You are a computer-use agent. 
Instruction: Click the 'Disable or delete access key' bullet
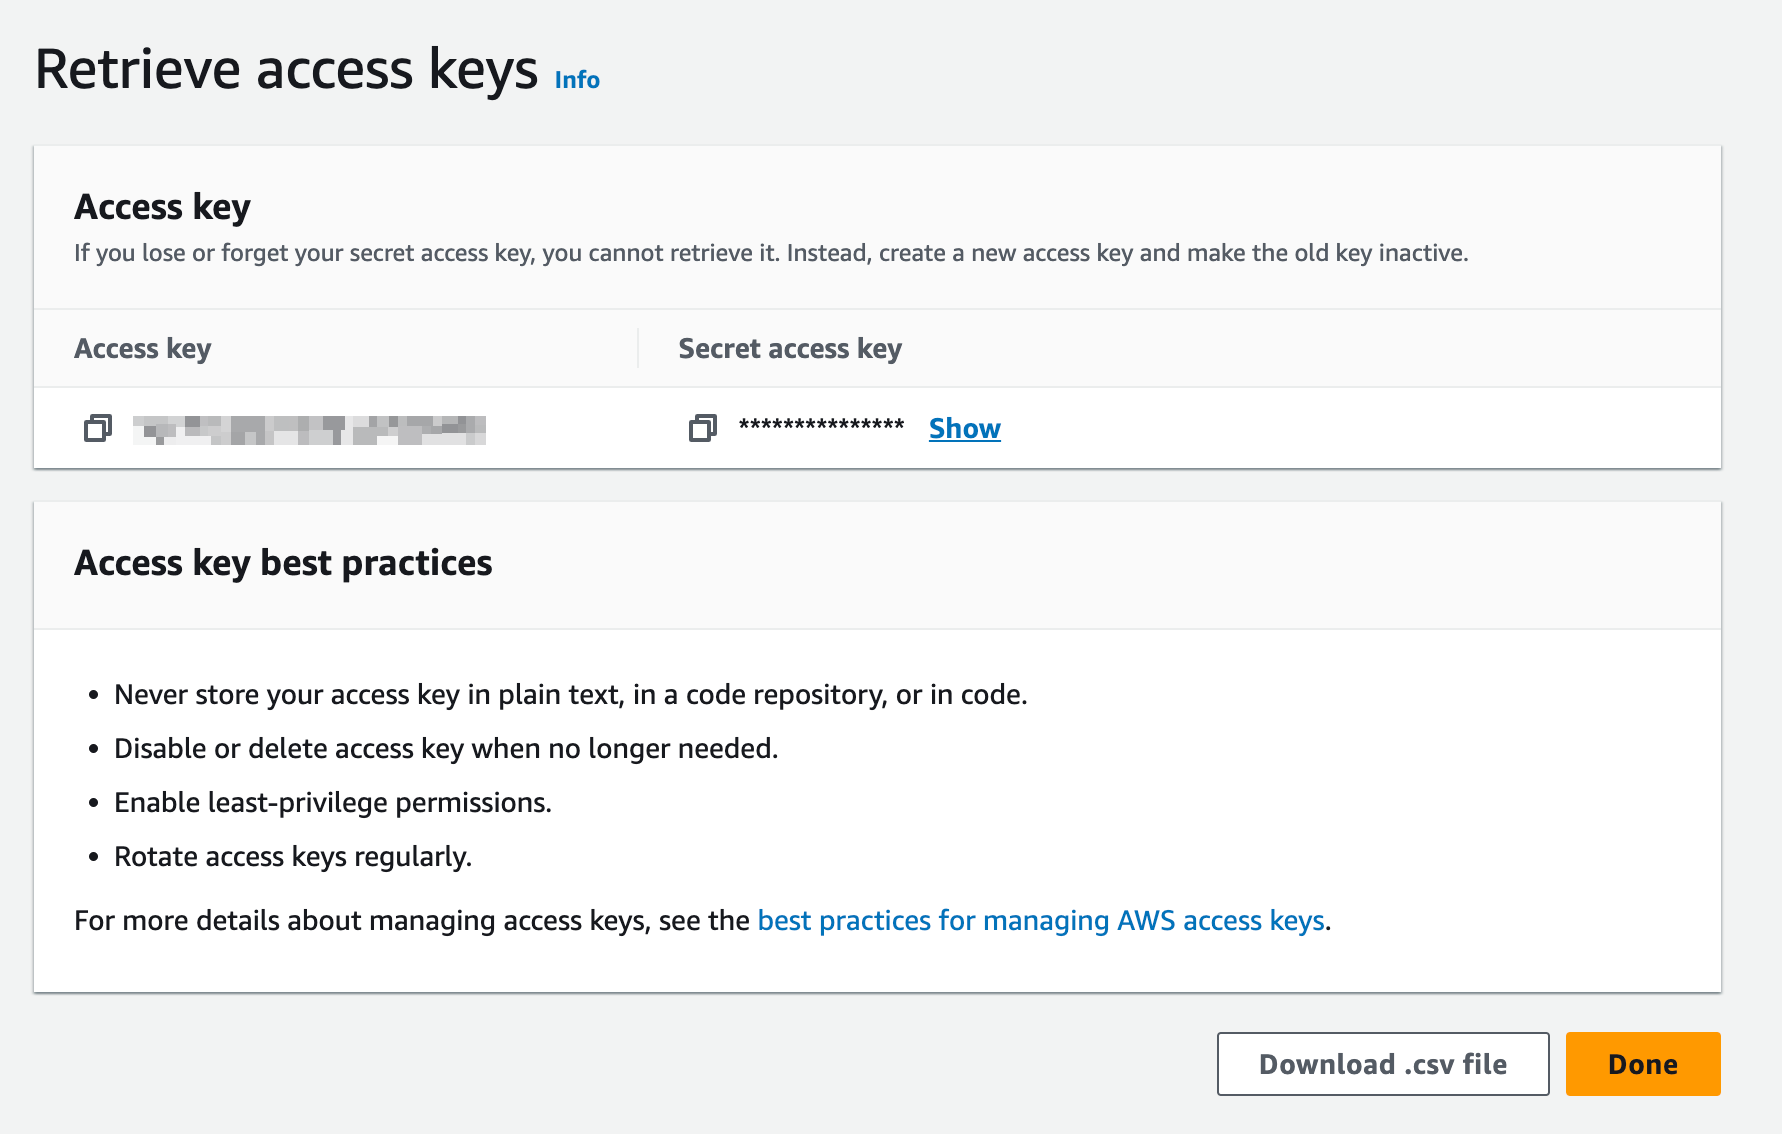445,749
